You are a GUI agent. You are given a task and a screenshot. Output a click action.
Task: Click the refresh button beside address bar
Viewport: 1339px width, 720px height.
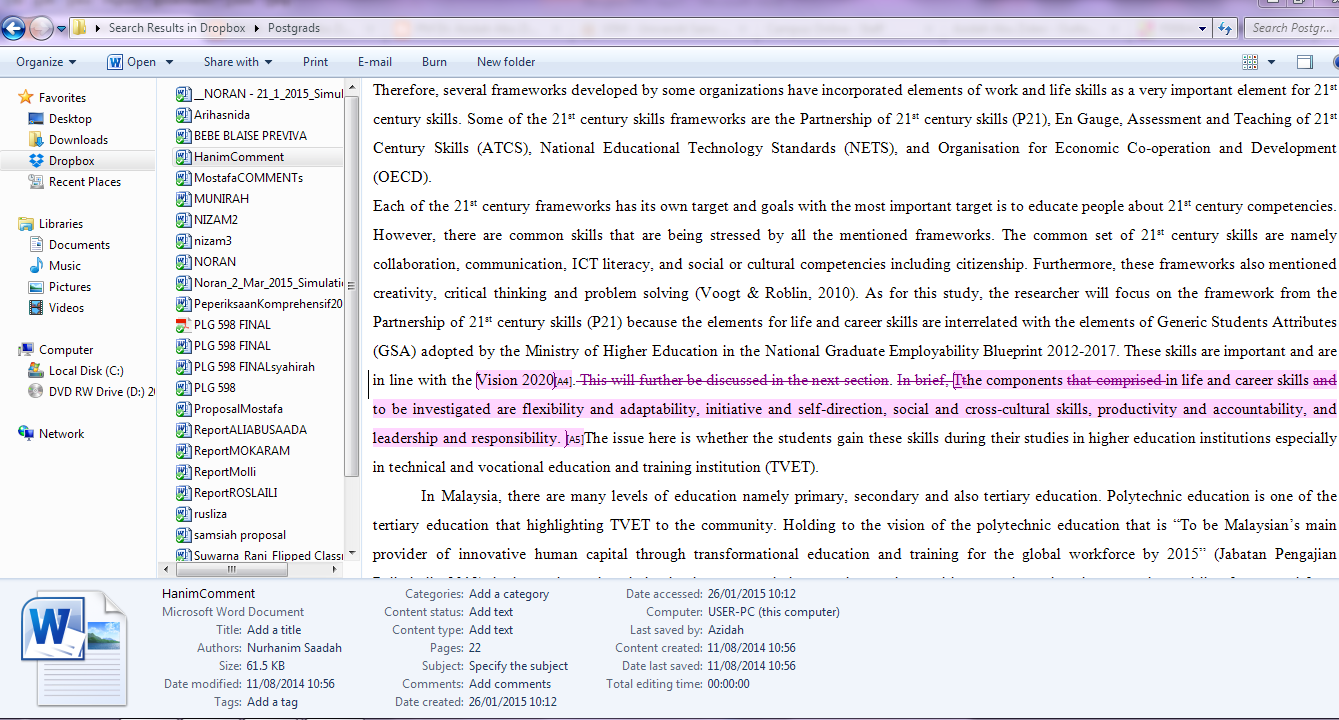[1225, 28]
